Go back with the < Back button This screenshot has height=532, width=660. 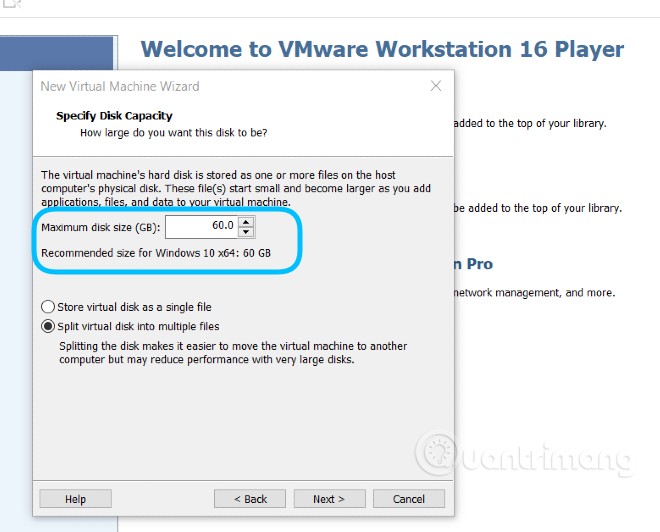click(250, 499)
